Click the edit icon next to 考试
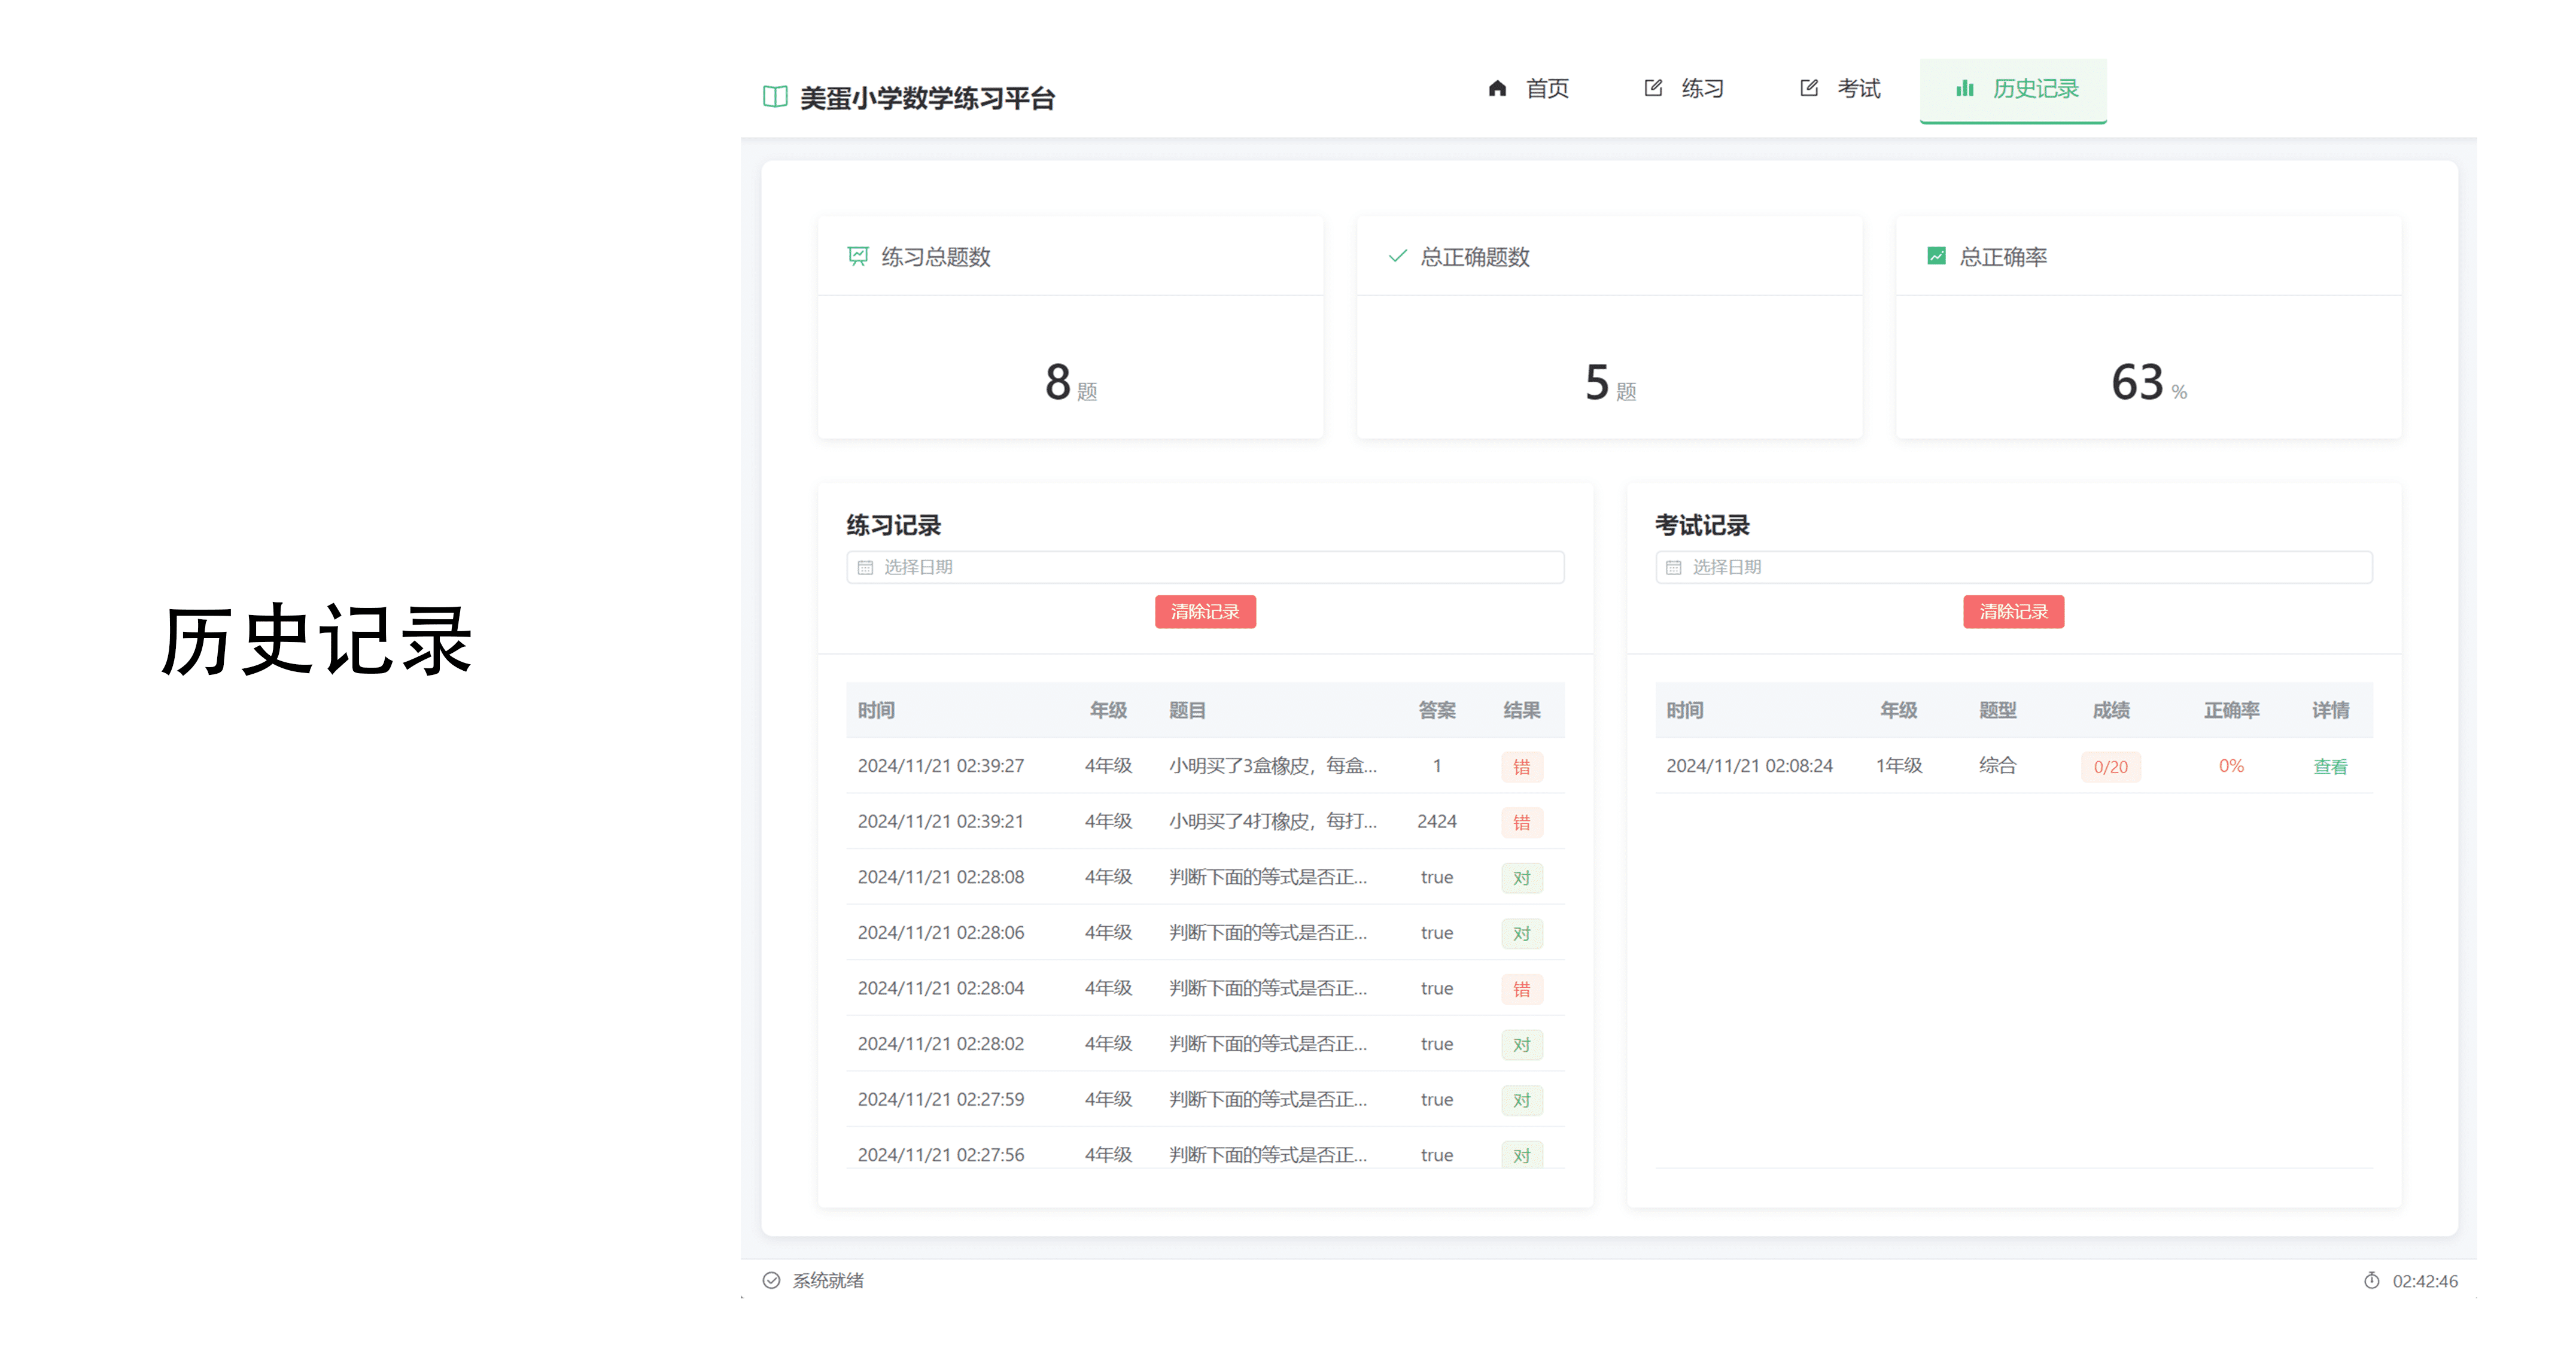Image resolution: width=2576 pixels, height=1357 pixels. click(x=1809, y=88)
